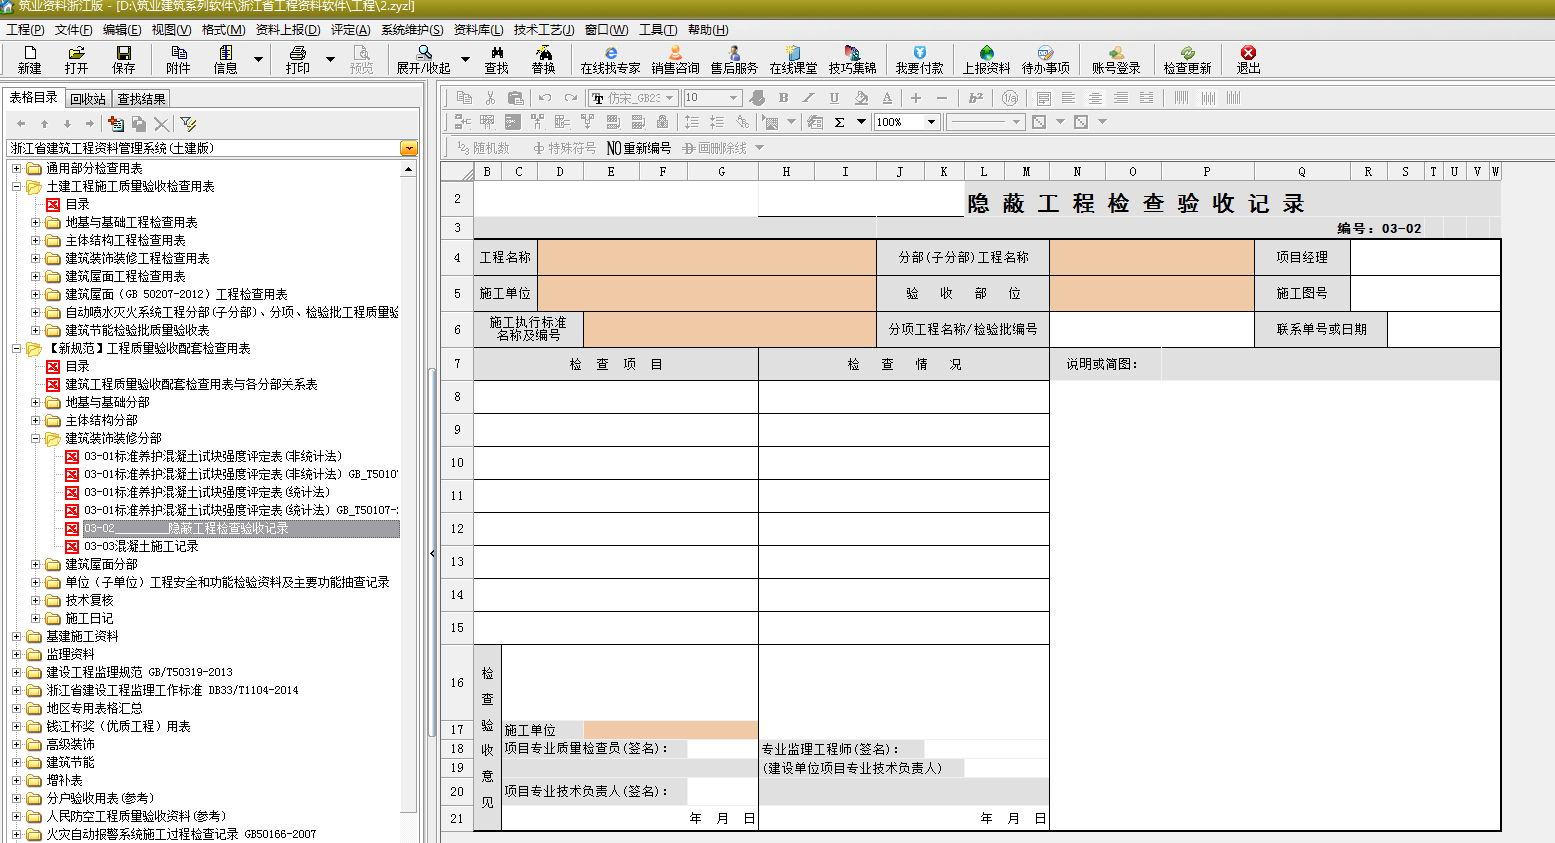Click the 检查更新 toolbar icon

pos(1187,59)
